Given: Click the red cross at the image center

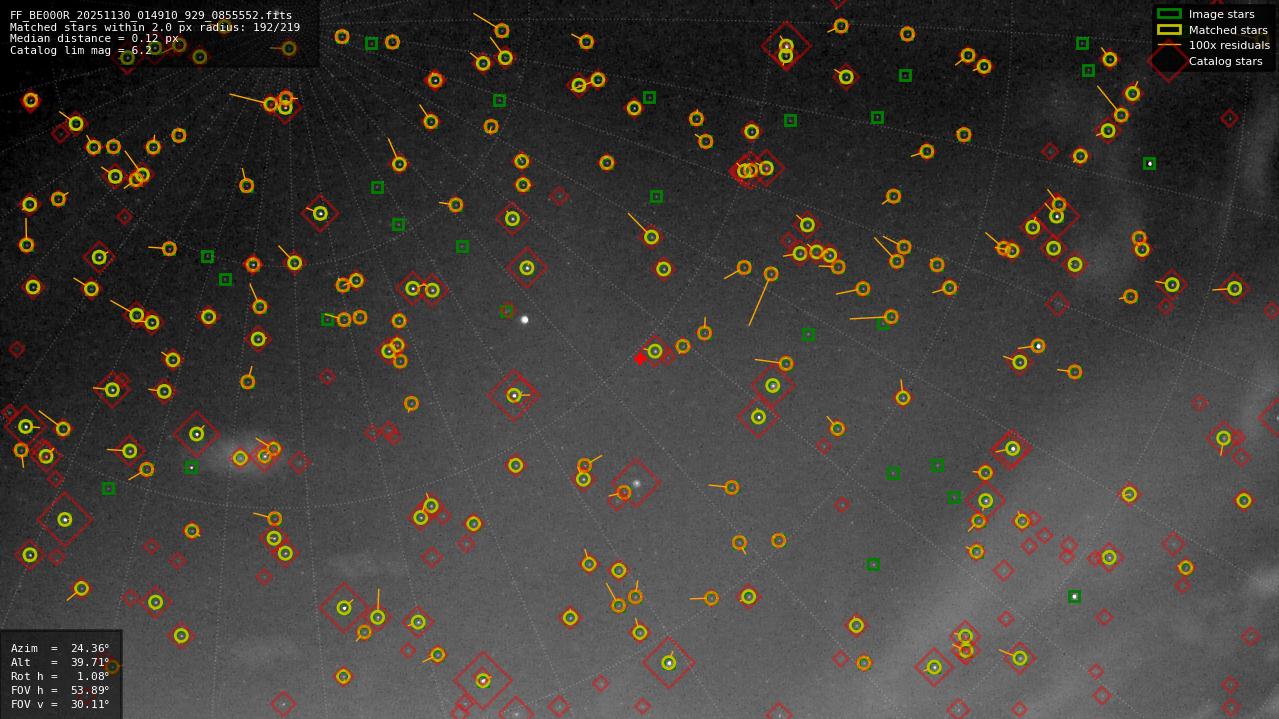Looking at the screenshot, I should click(640, 359).
